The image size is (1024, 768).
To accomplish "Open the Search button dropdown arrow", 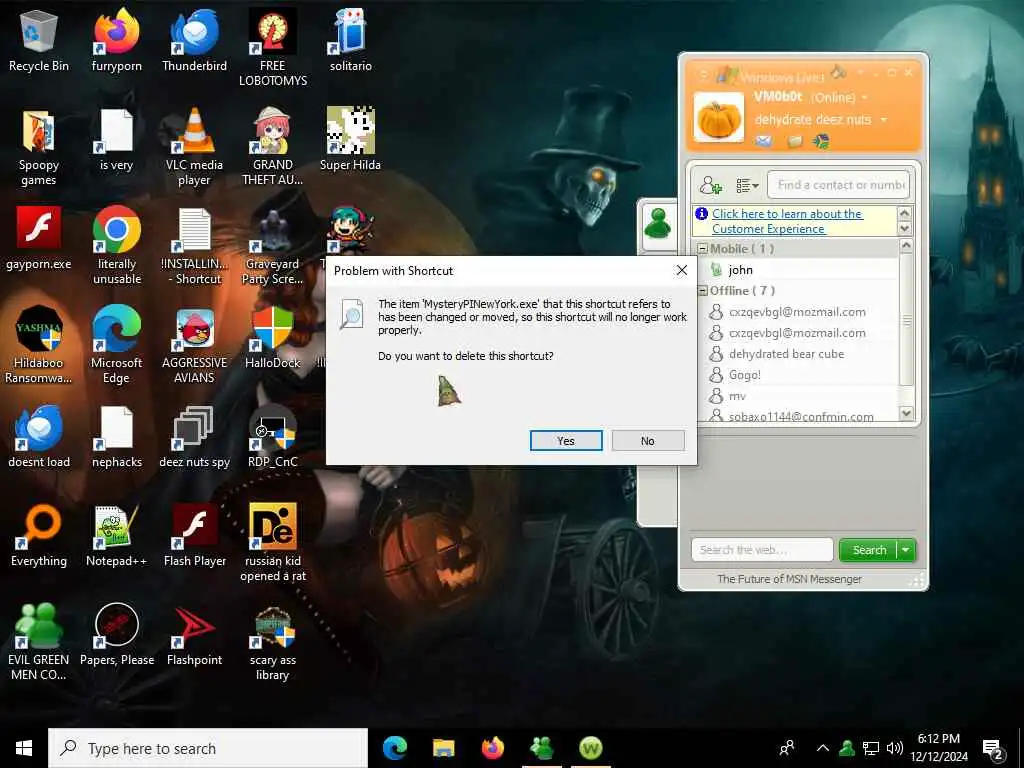I will [906, 550].
